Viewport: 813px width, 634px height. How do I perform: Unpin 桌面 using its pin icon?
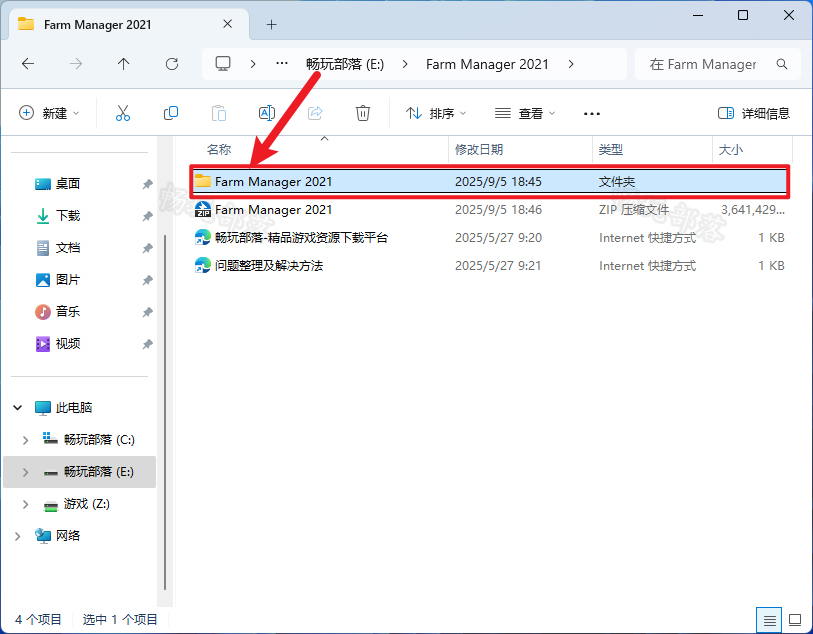tap(147, 184)
